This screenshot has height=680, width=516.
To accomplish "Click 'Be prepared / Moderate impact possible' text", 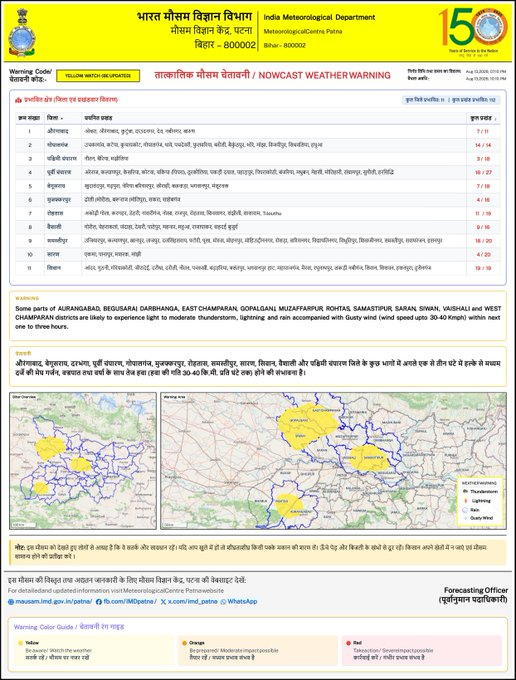I will [x=234, y=651].
